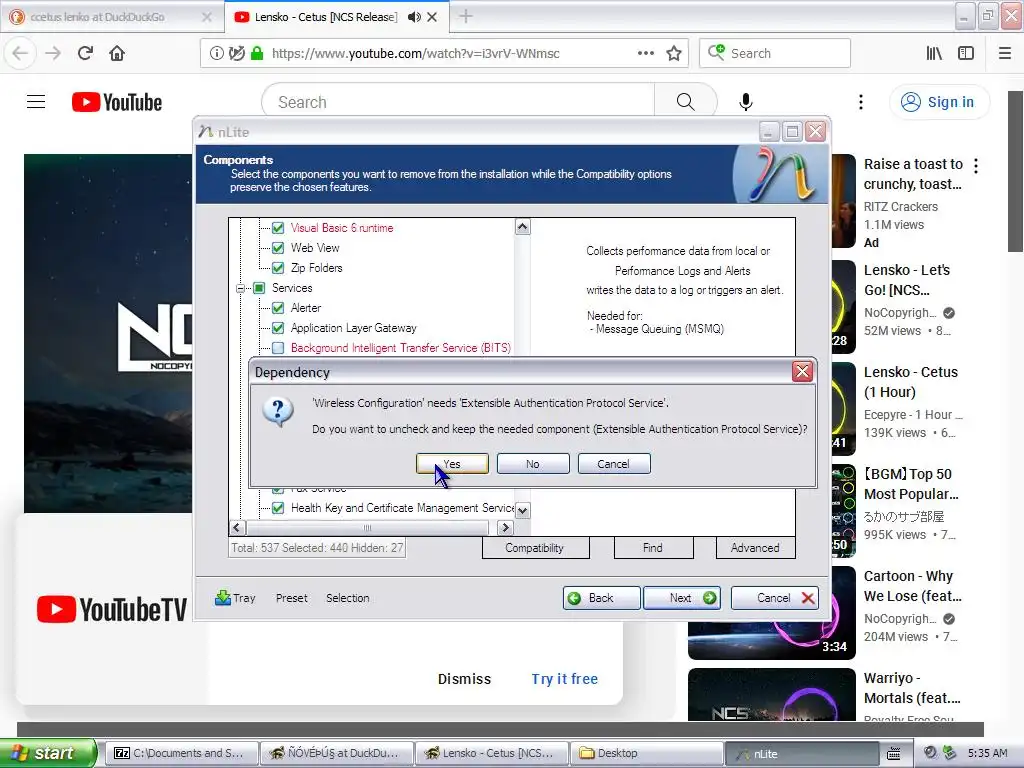Click the Find button in nLite
Screen dimensions: 1024x768
tap(653, 548)
